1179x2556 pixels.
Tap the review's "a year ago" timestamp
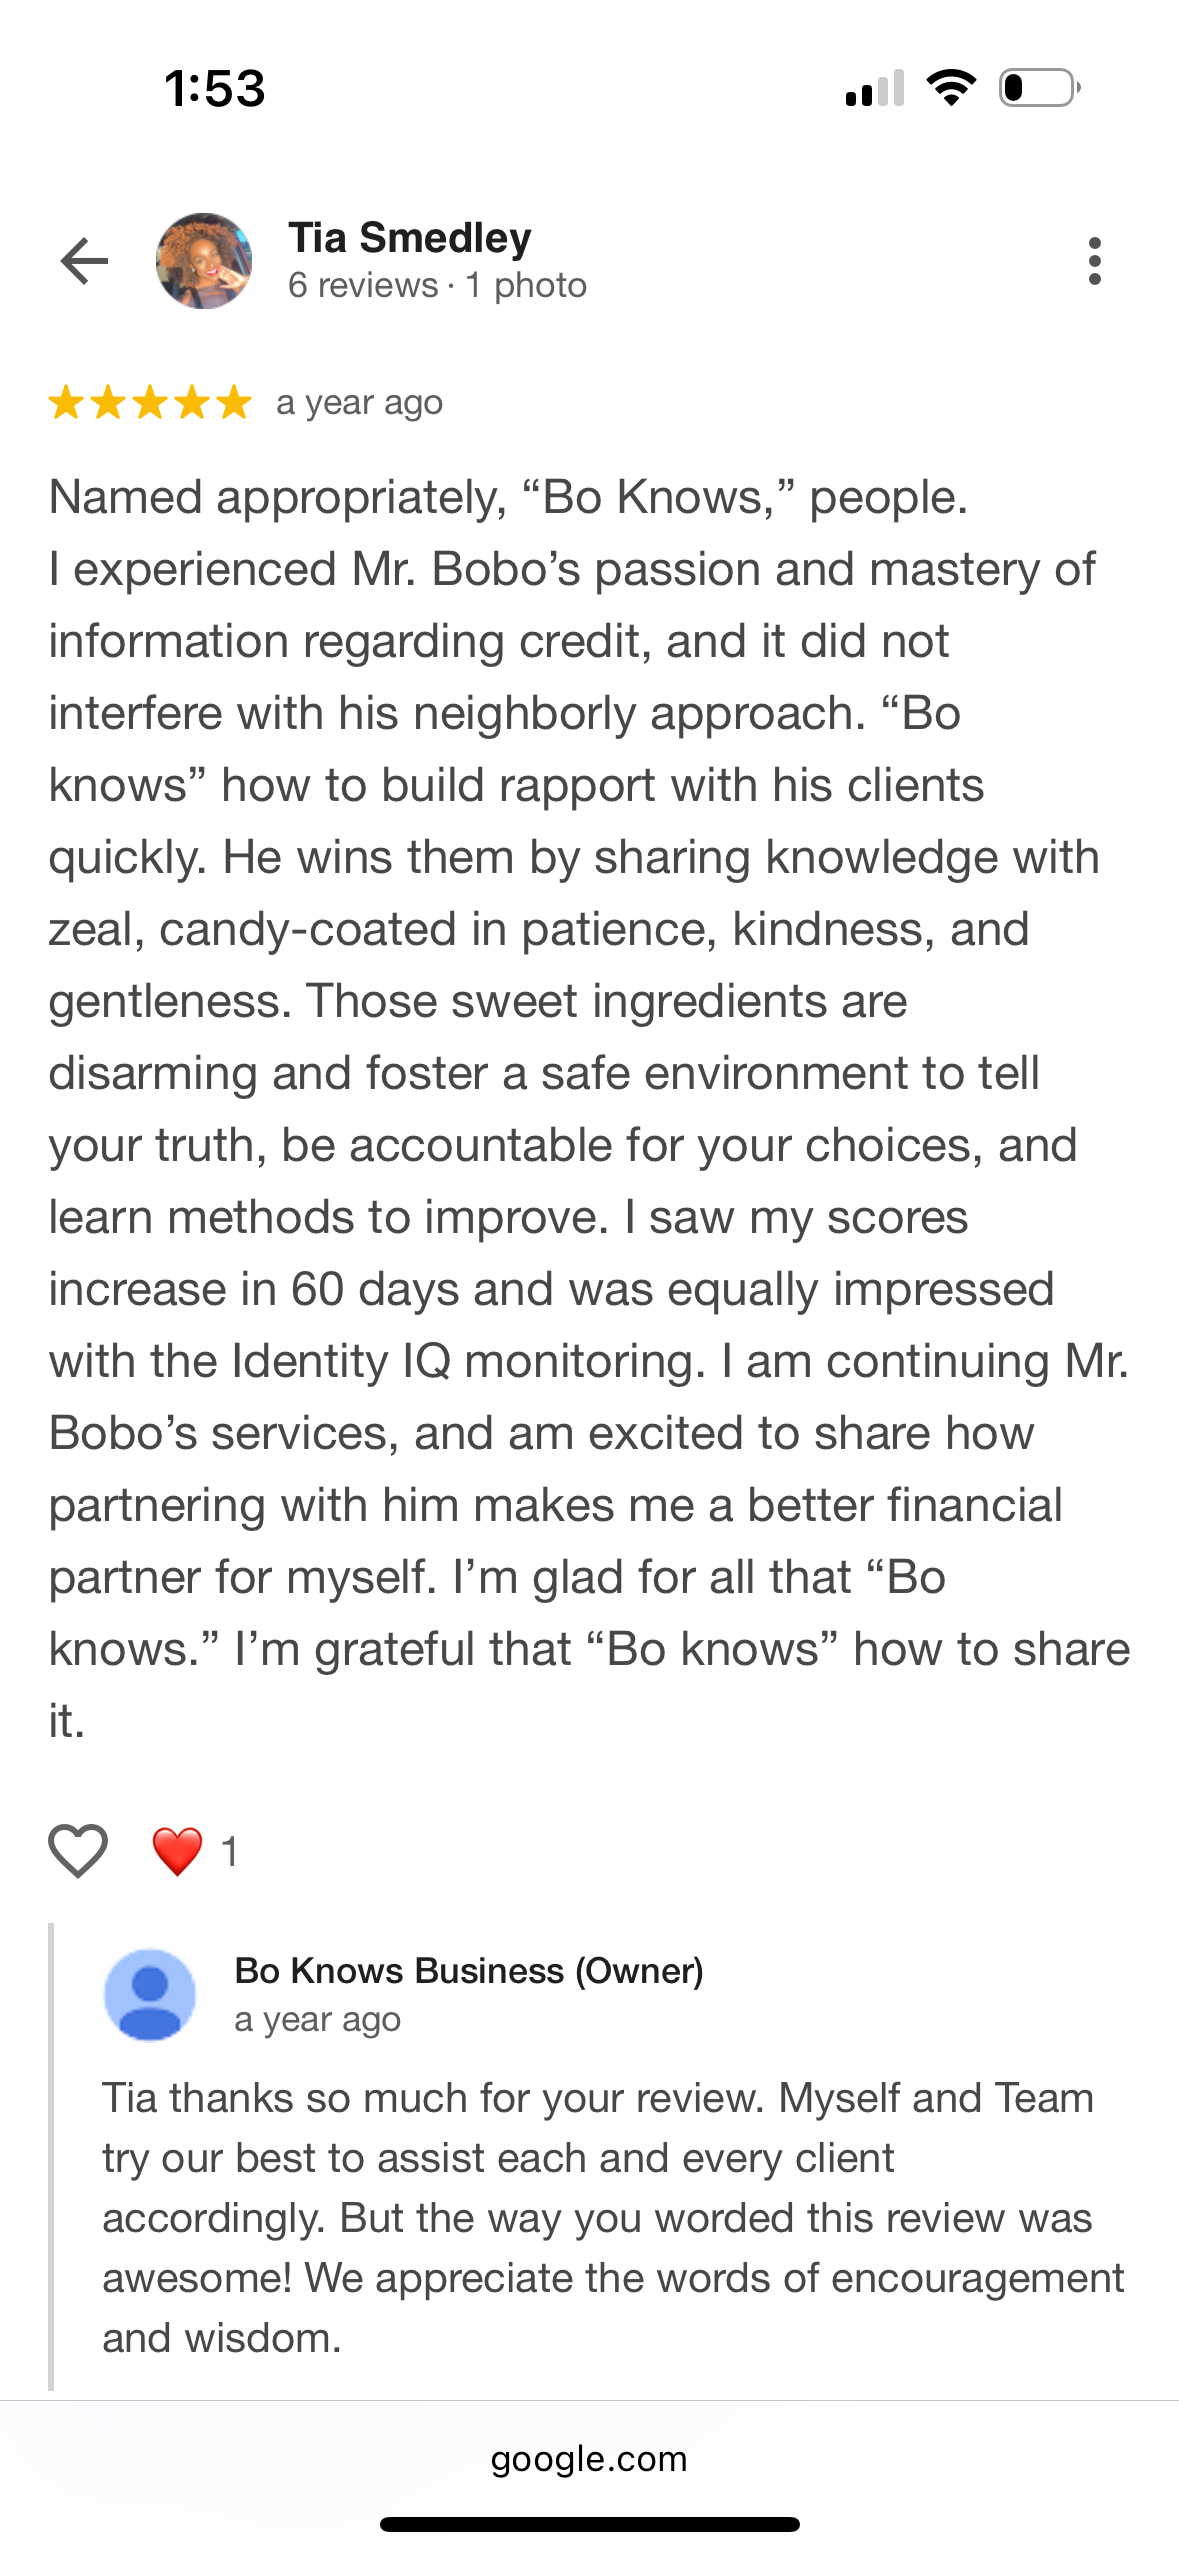tap(359, 403)
